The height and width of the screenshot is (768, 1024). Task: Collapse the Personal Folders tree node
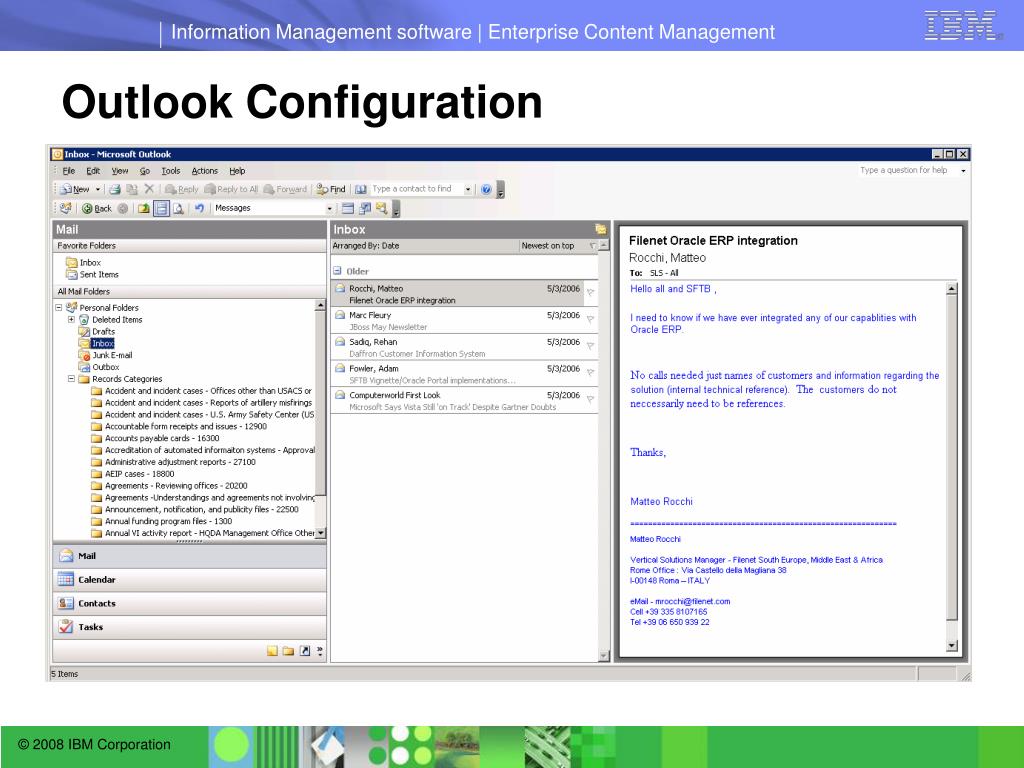tap(58, 308)
